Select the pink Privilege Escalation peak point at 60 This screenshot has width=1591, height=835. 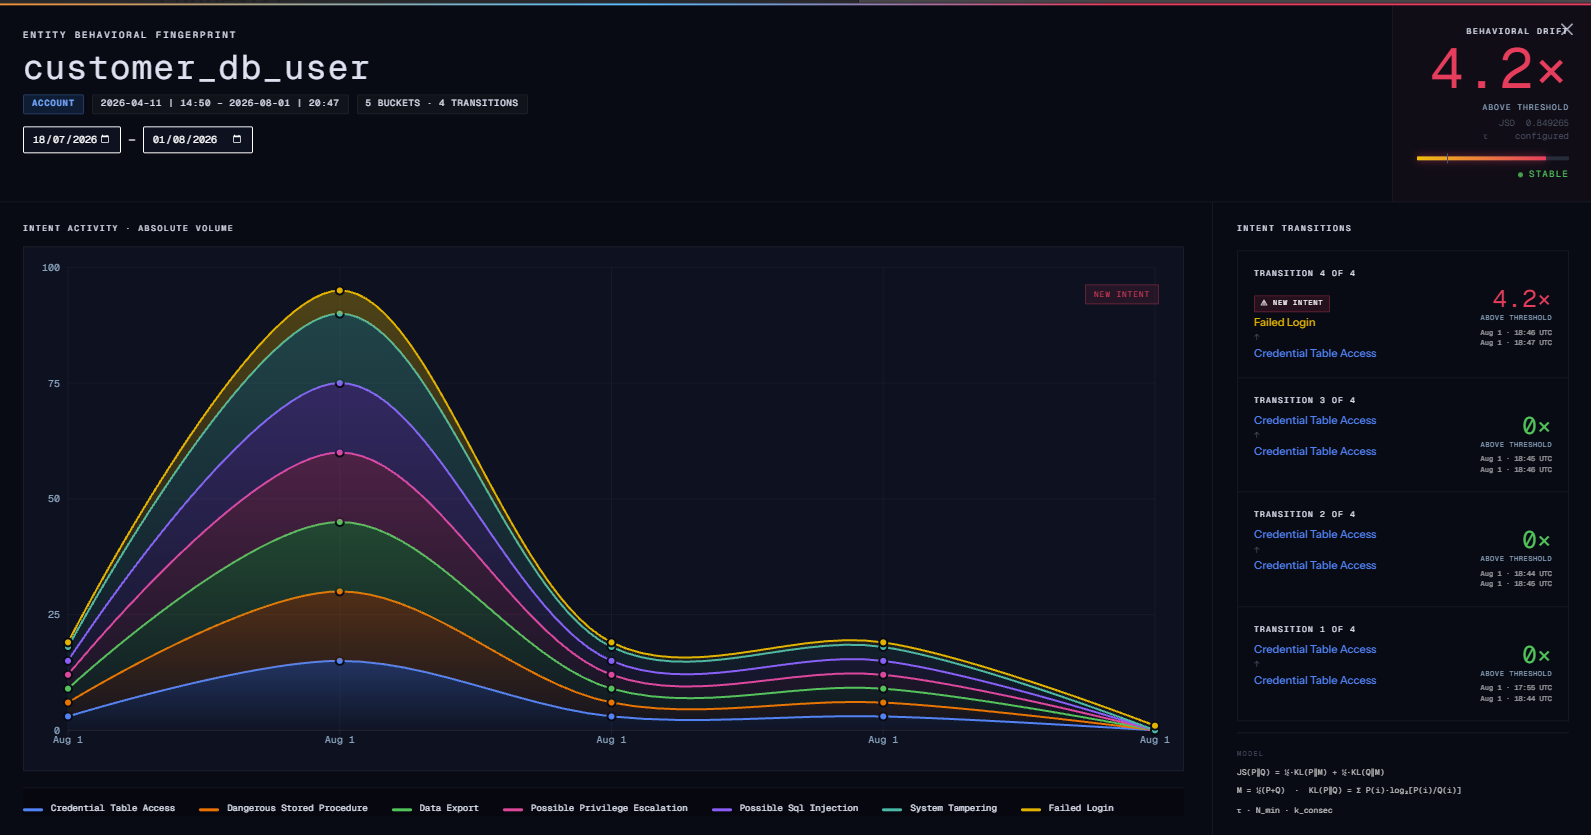pyautogui.click(x=340, y=453)
